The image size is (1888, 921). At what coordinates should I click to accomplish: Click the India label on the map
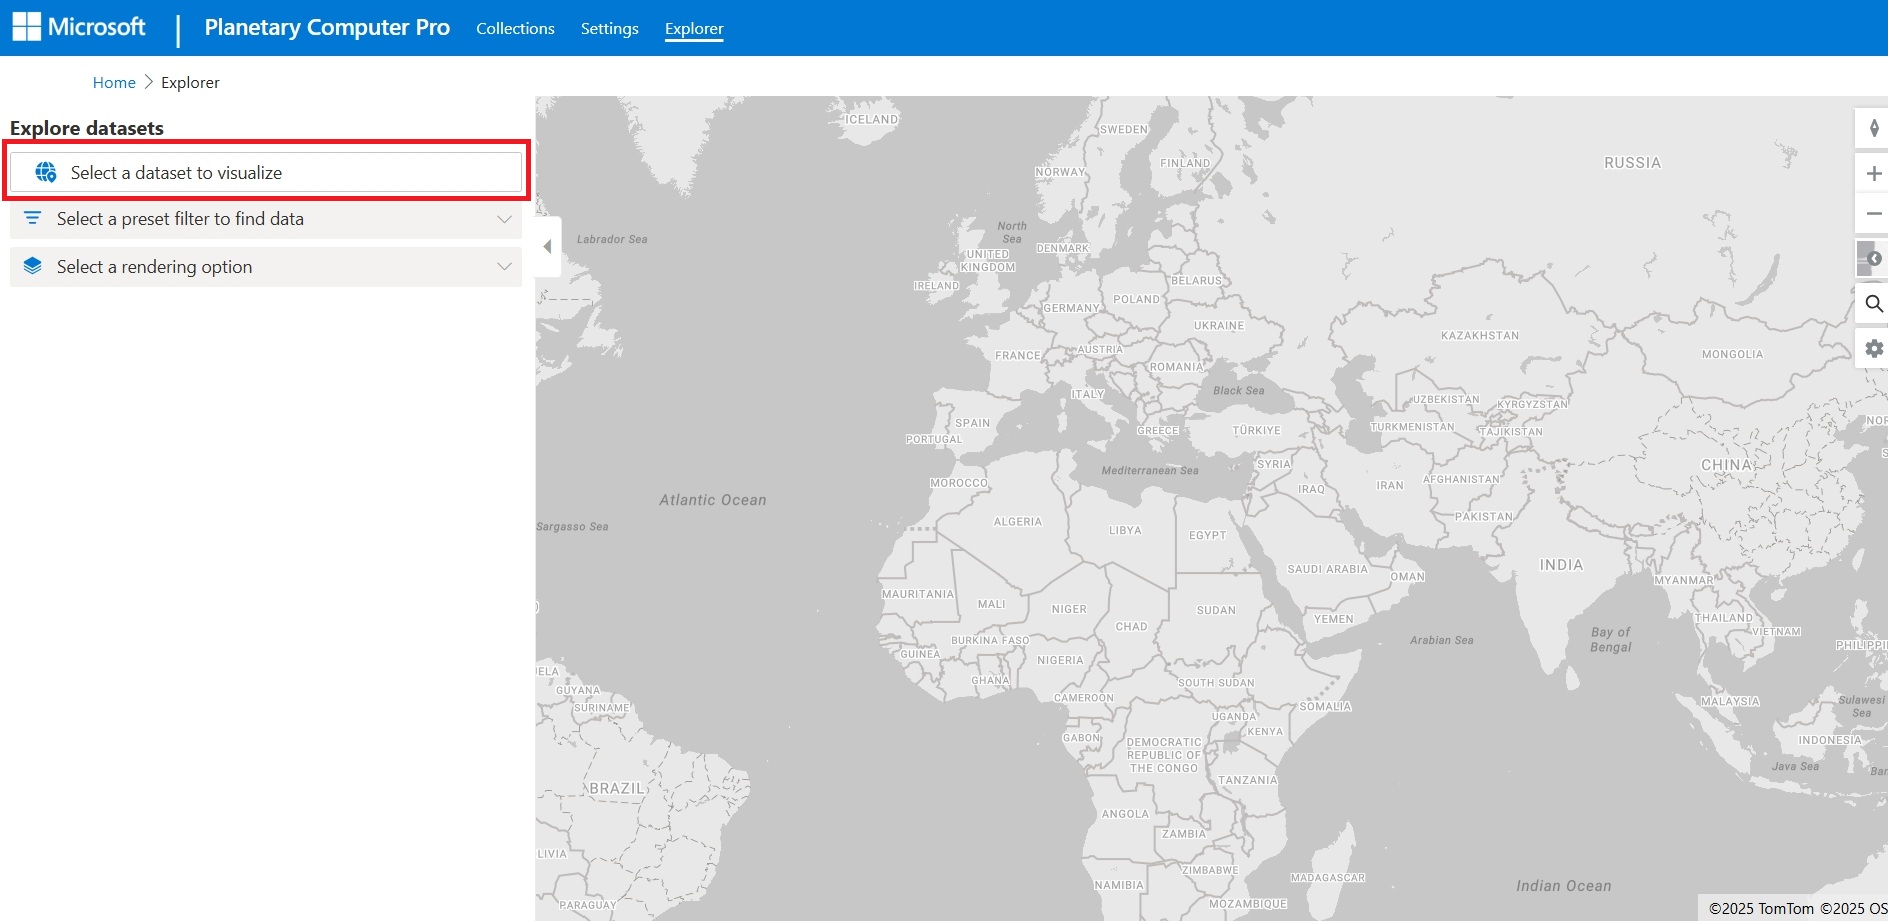(x=1560, y=565)
